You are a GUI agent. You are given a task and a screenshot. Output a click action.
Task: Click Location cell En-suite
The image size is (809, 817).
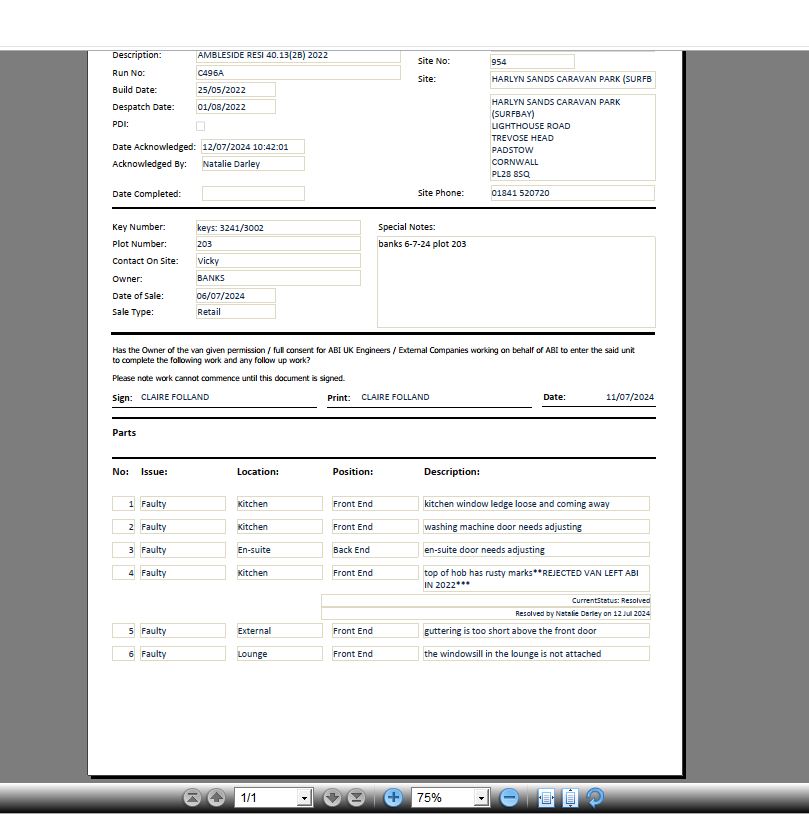click(279, 550)
